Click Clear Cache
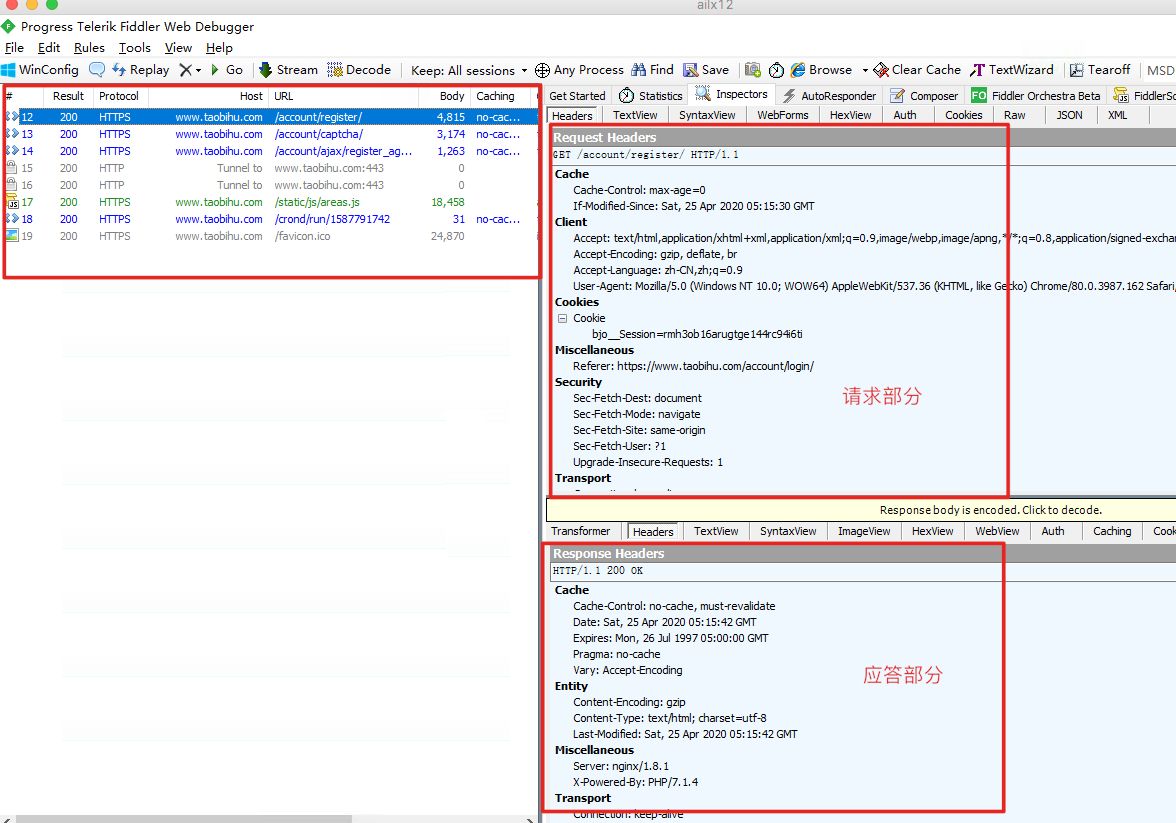1176x823 pixels. coord(916,70)
